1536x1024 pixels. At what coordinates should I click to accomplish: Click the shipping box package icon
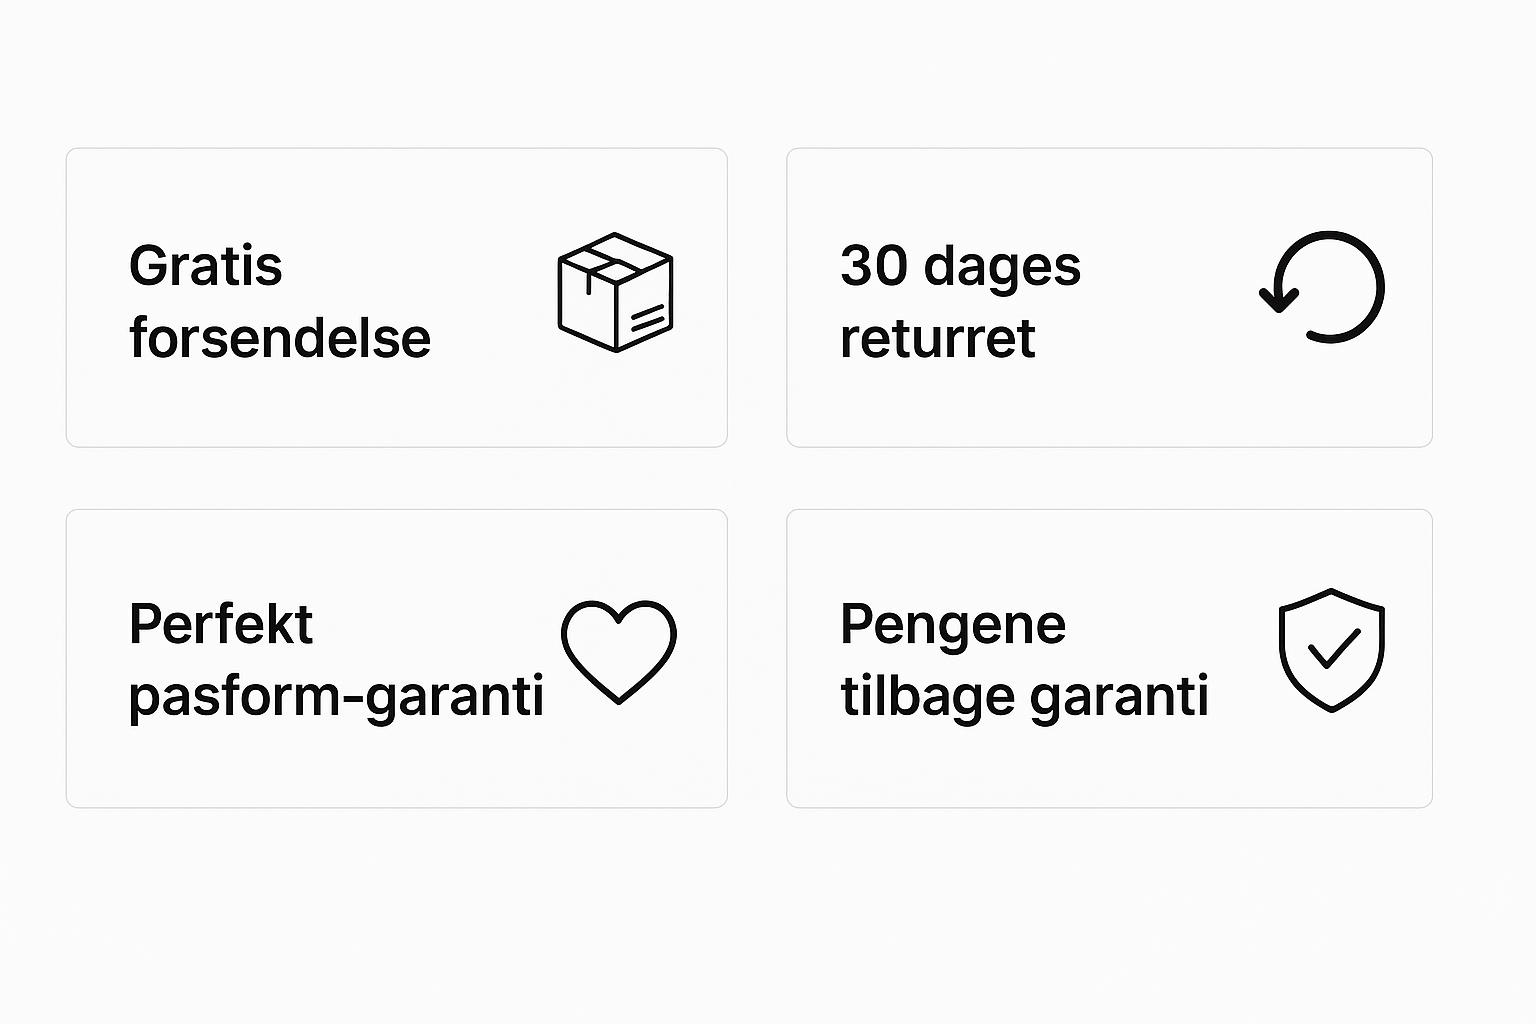coord(615,292)
